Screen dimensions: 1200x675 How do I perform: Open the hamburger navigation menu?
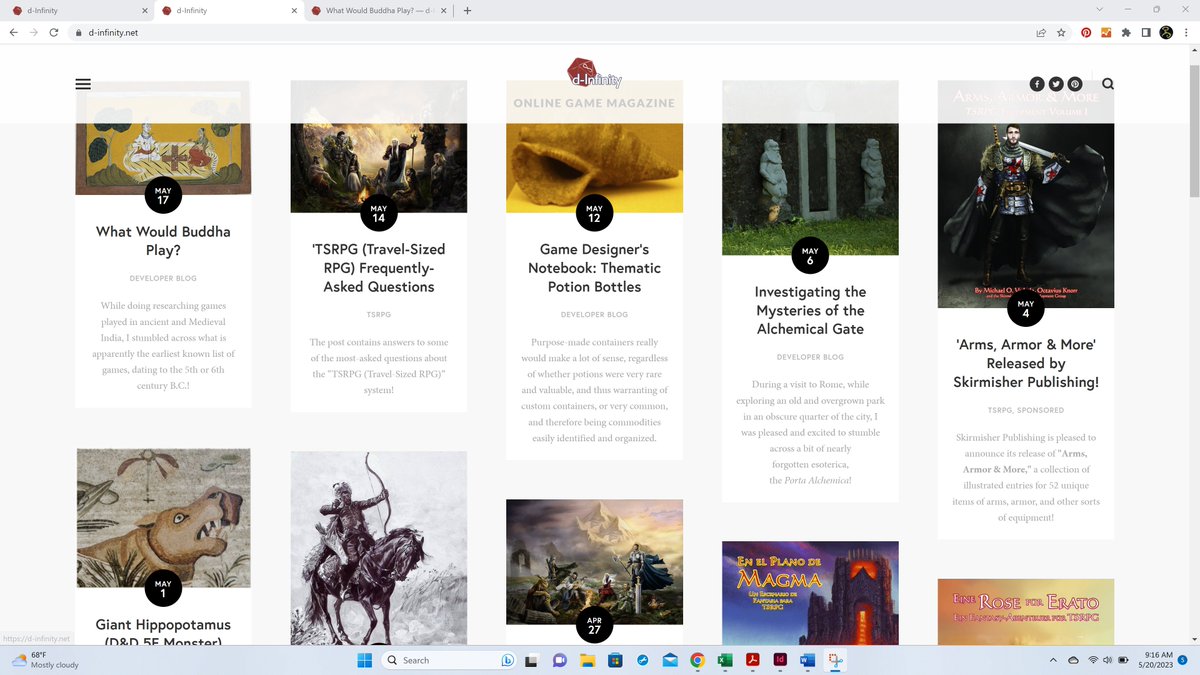coord(83,84)
